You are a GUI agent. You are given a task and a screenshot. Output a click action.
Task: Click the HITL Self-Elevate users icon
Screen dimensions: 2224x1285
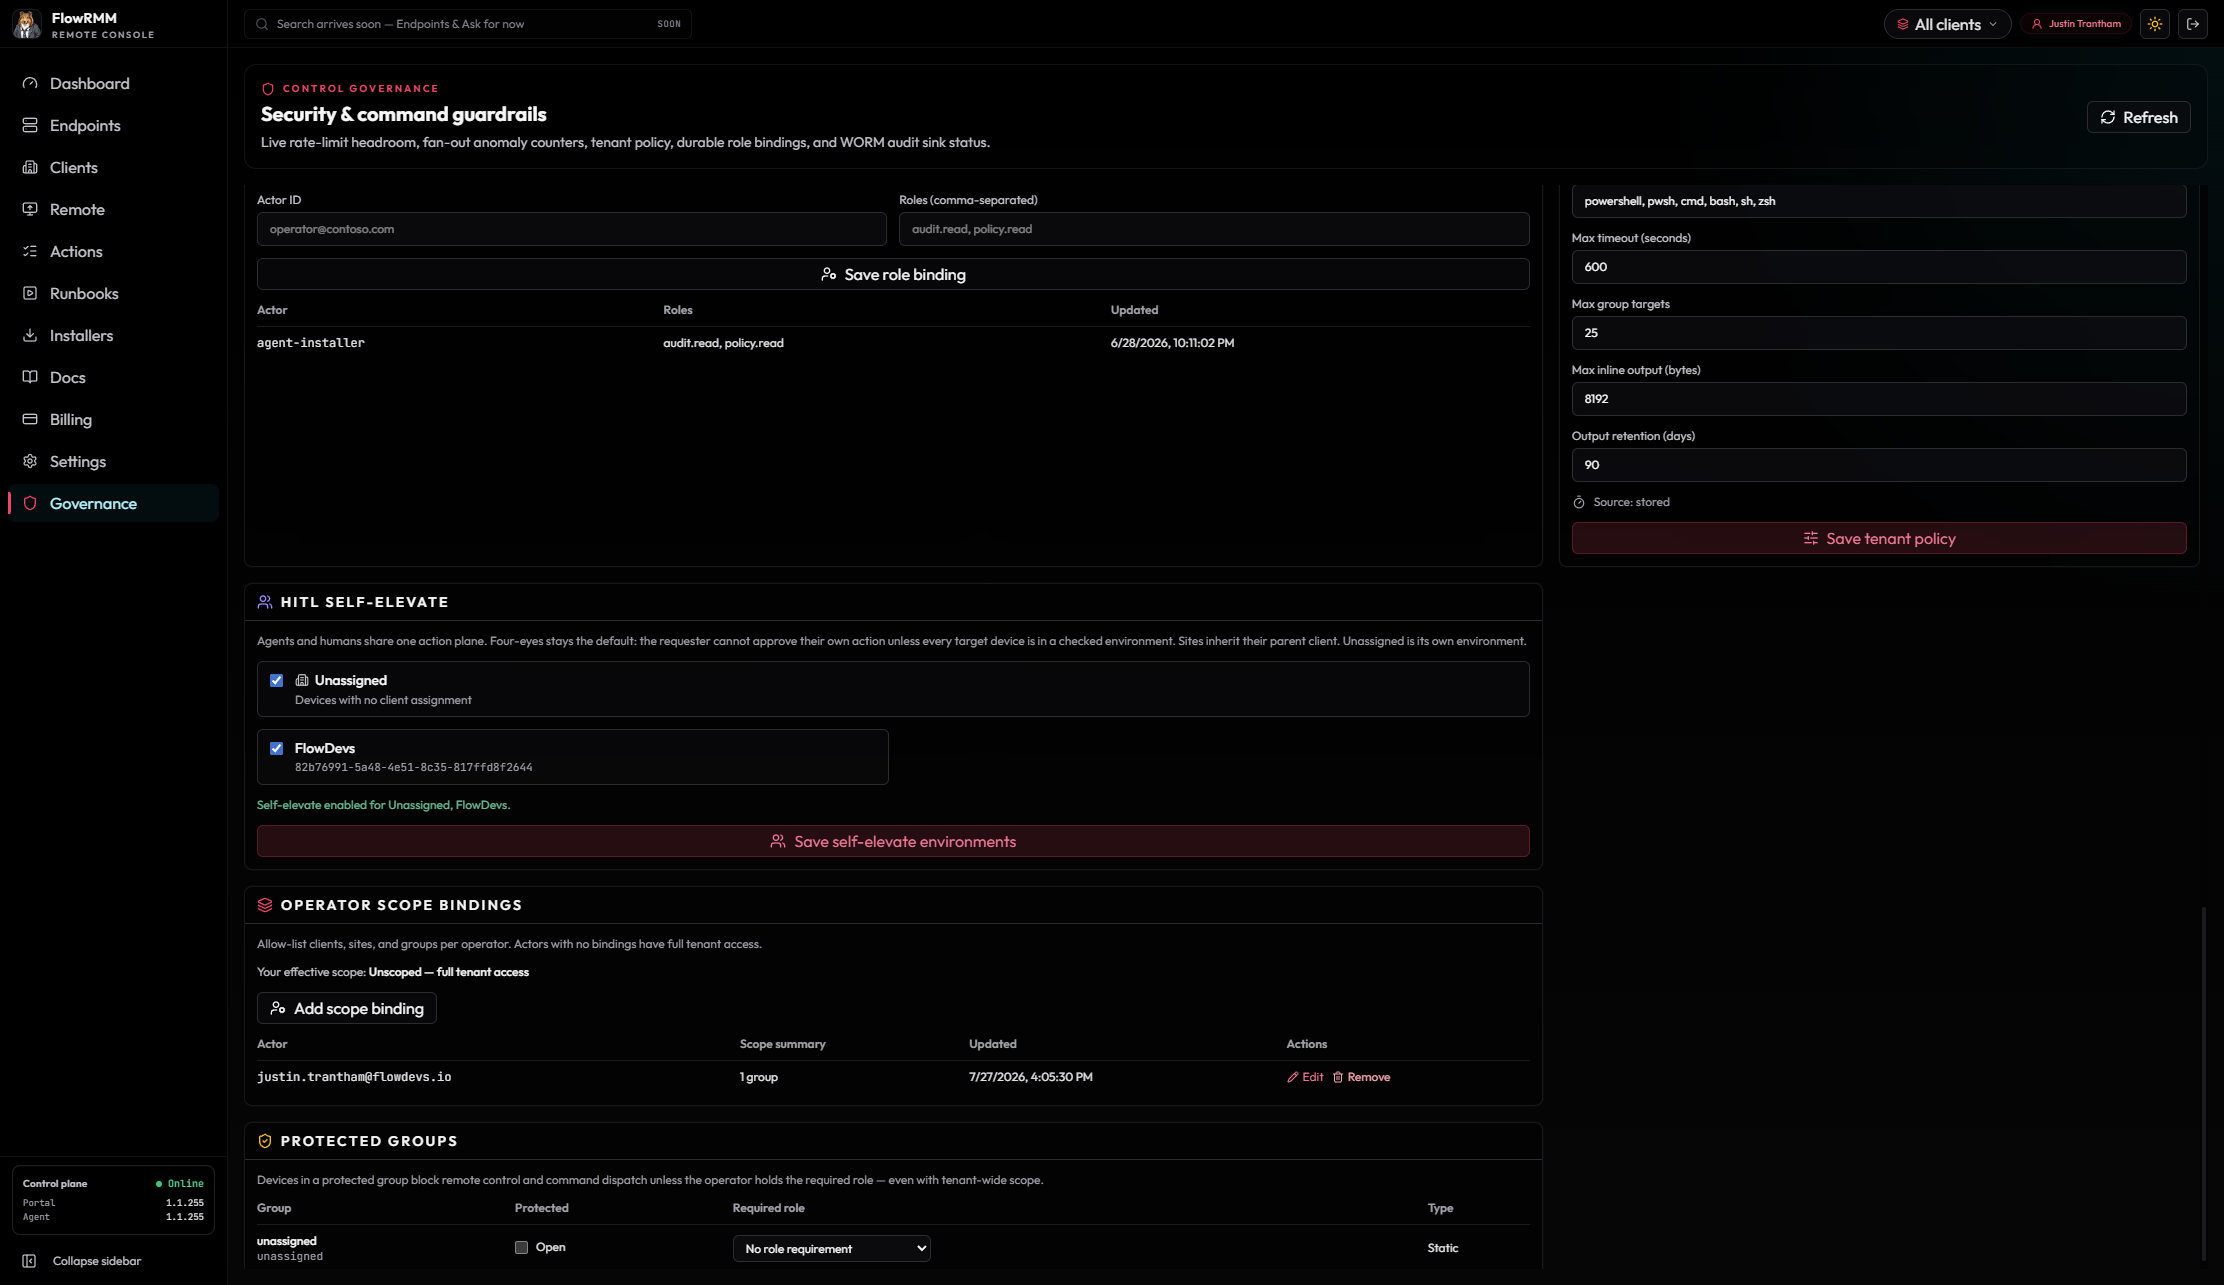click(x=265, y=602)
